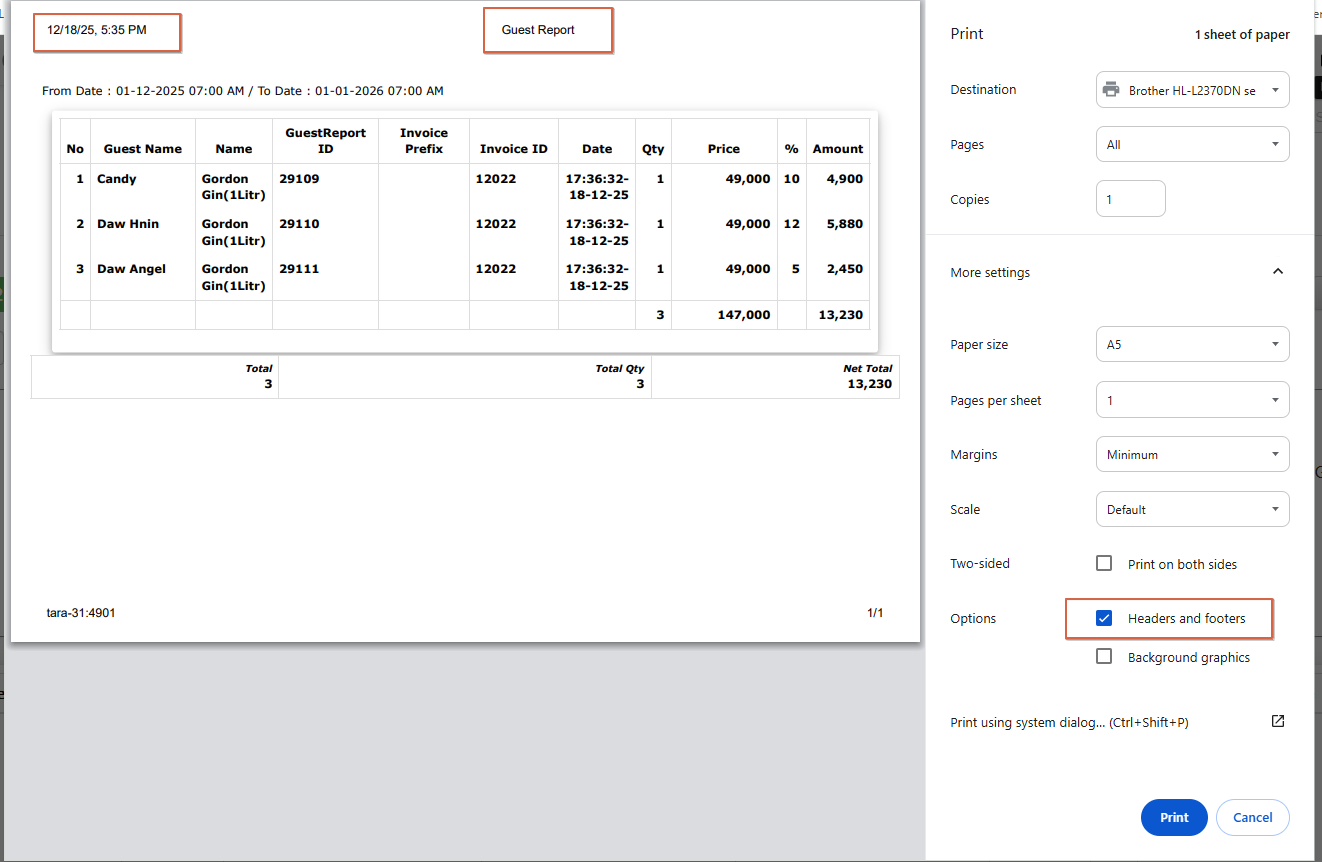
Task: Click GuestReport ID 29110
Action: (x=299, y=224)
